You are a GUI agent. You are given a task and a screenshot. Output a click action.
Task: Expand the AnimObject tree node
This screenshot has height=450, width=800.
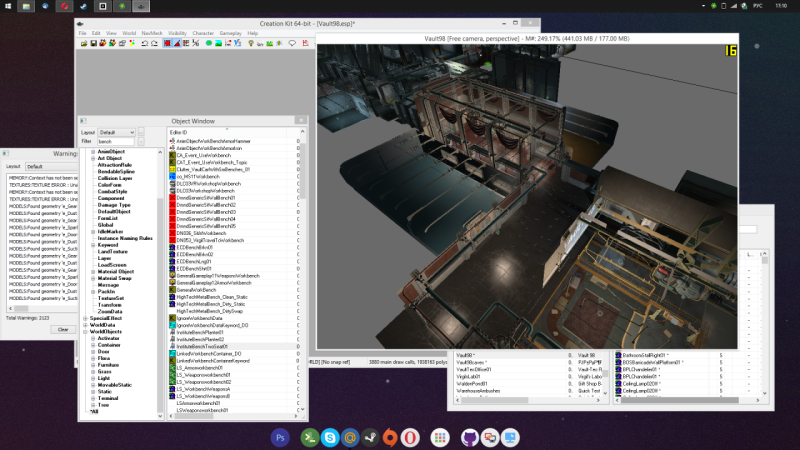tap(93, 152)
